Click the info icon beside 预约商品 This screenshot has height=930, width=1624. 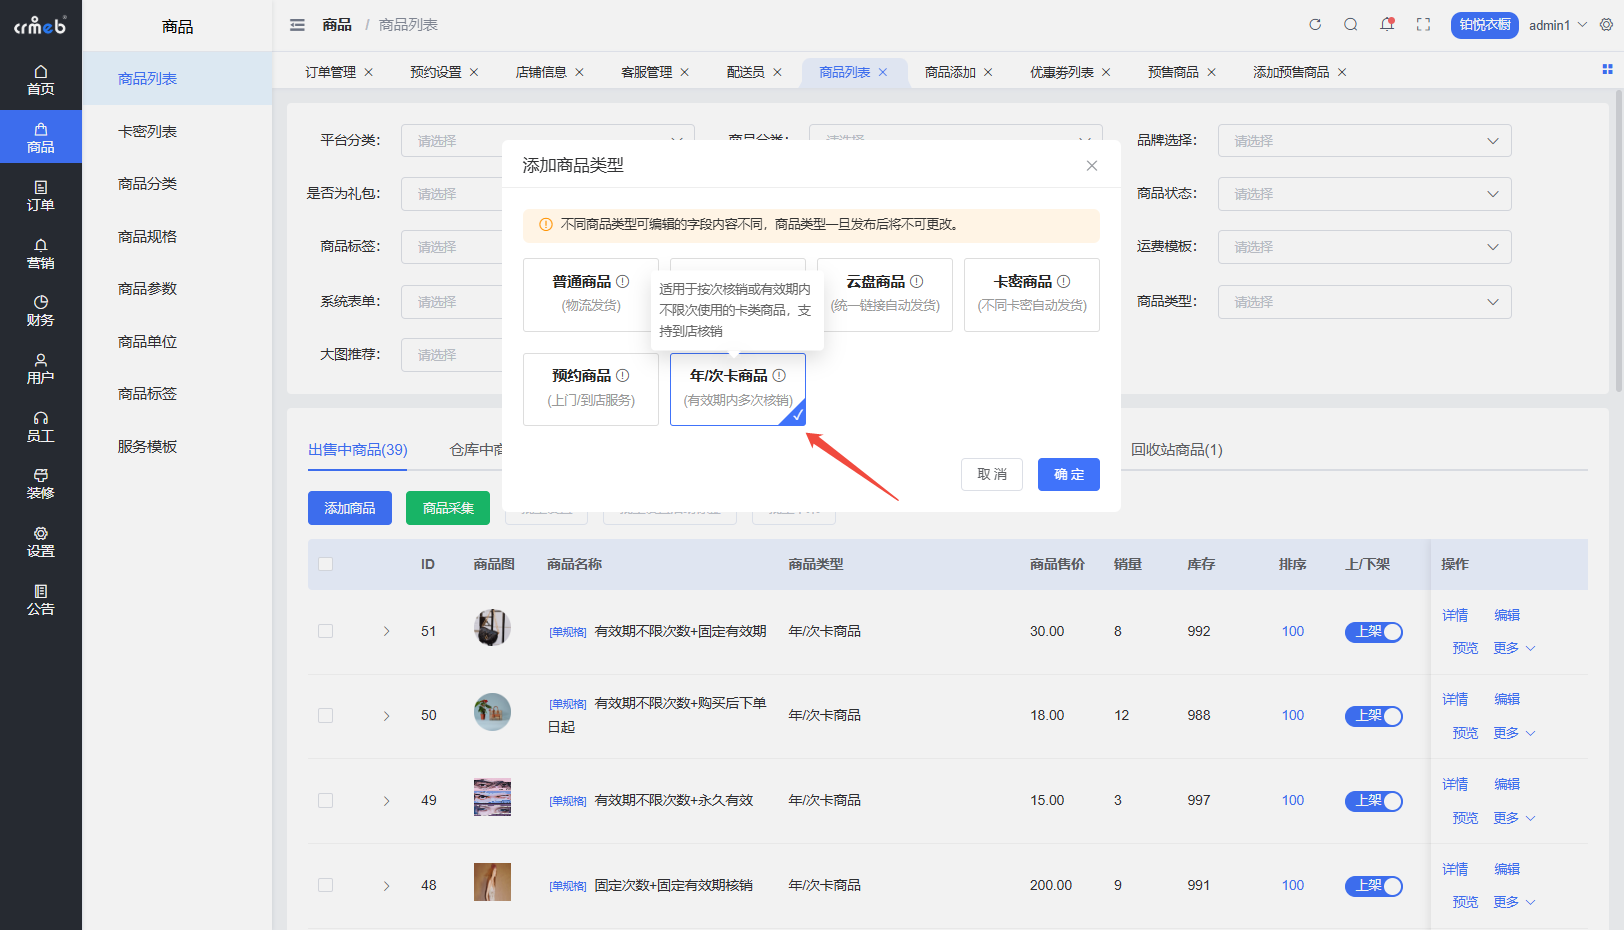click(623, 376)
